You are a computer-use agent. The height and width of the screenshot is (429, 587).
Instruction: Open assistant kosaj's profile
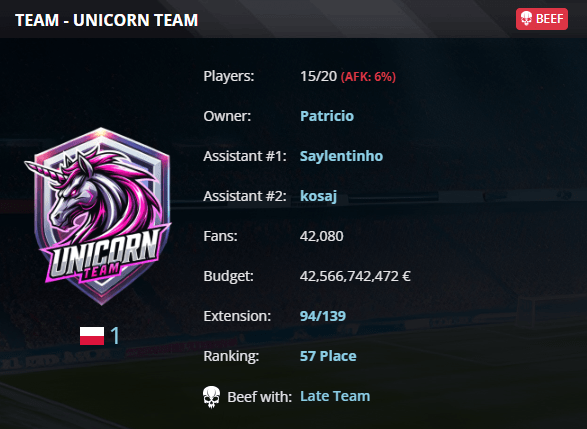click(318, 196)
